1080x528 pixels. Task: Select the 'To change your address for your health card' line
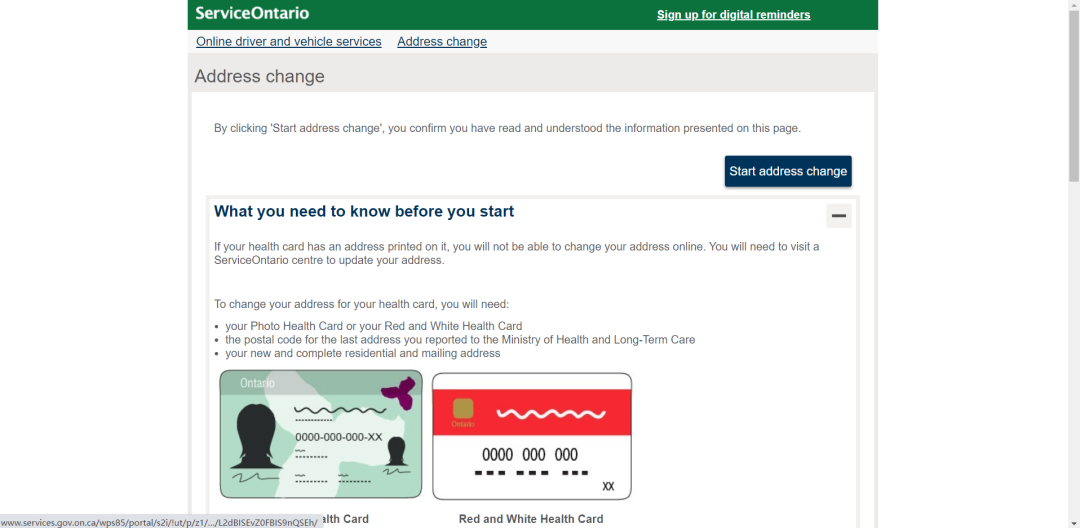362,304
